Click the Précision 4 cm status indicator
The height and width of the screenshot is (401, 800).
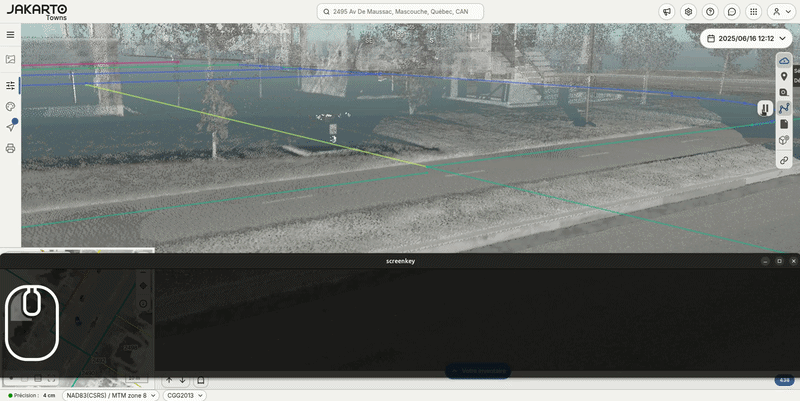[32, 395]
